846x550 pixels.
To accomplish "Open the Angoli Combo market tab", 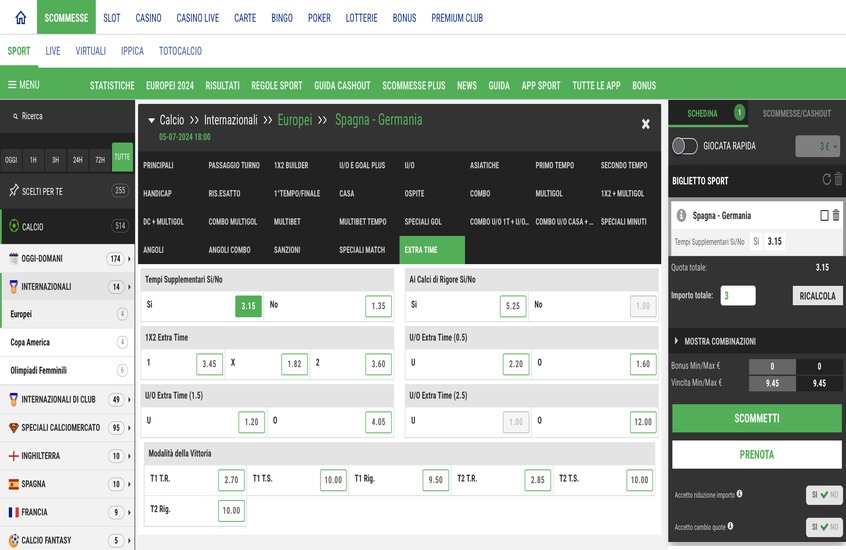I will (229, 249).
